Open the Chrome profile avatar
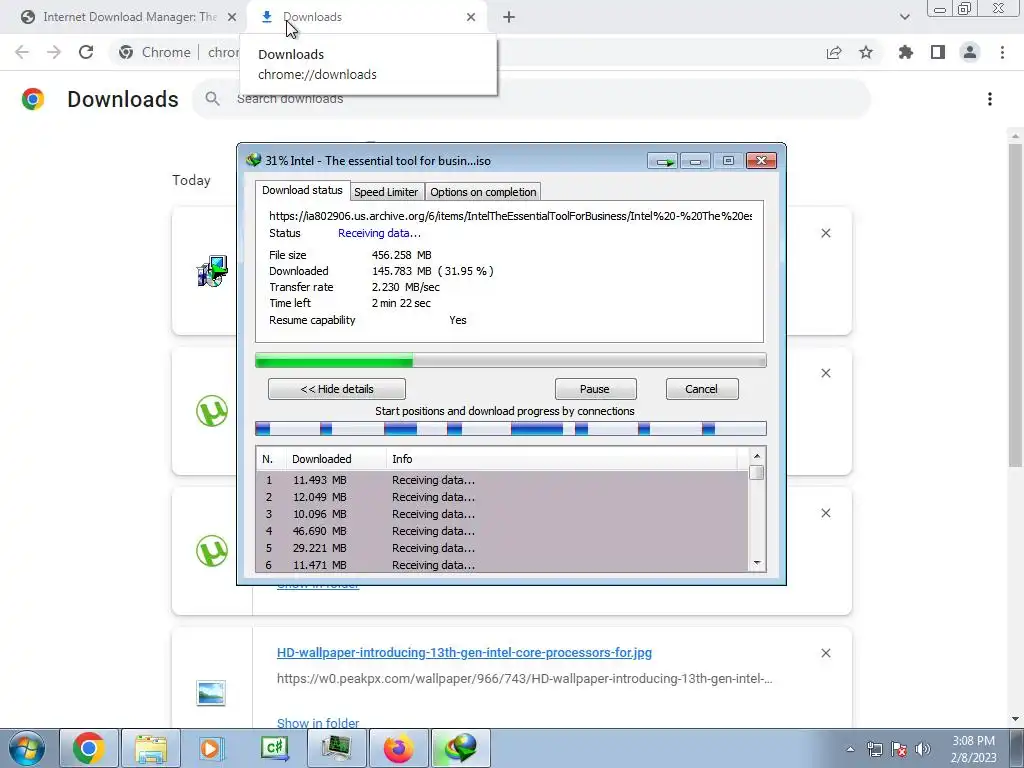1024x768 pixels. tap(970, 52)
